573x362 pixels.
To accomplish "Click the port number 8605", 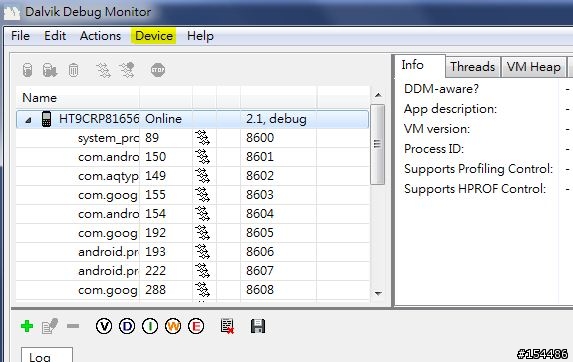I will click(x=260, y=233).
